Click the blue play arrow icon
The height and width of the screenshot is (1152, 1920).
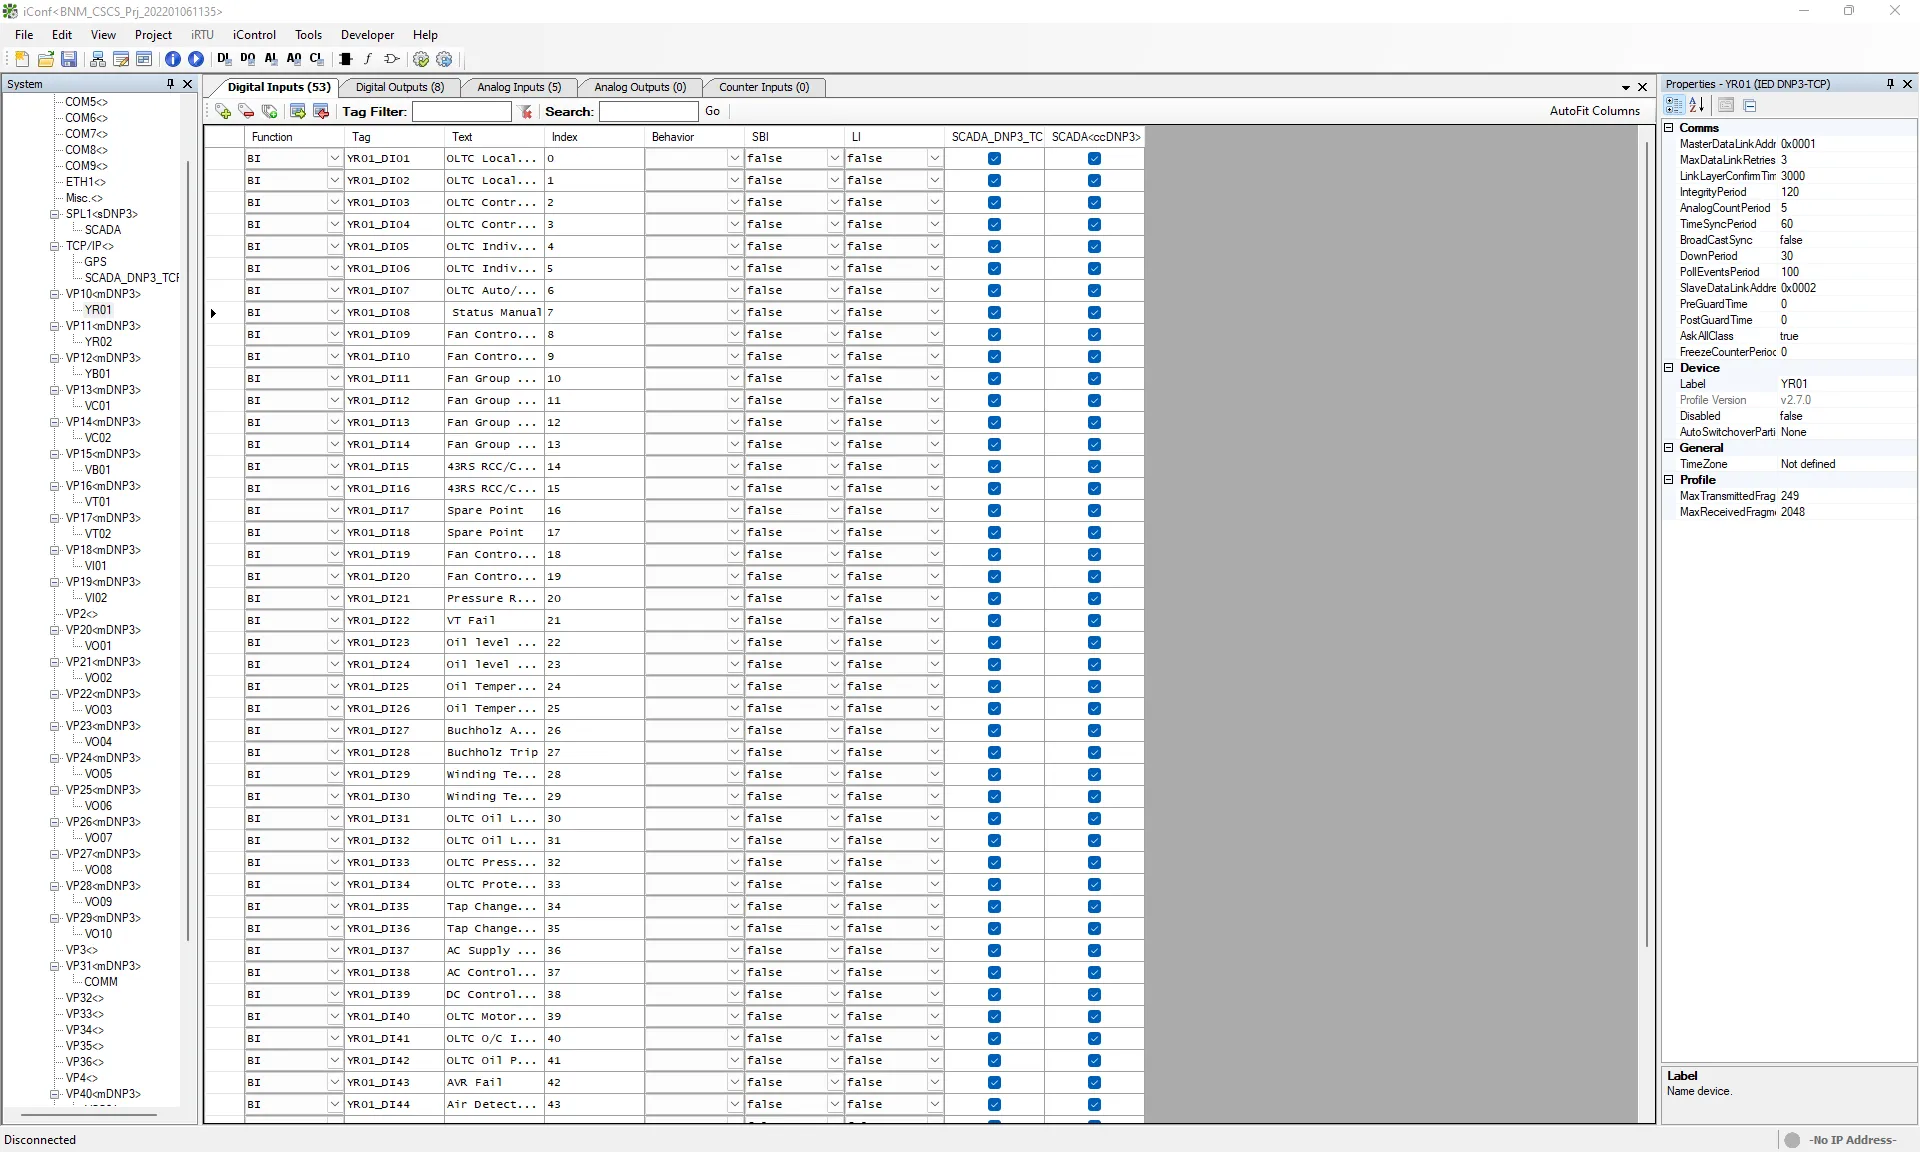pos(196,59)
